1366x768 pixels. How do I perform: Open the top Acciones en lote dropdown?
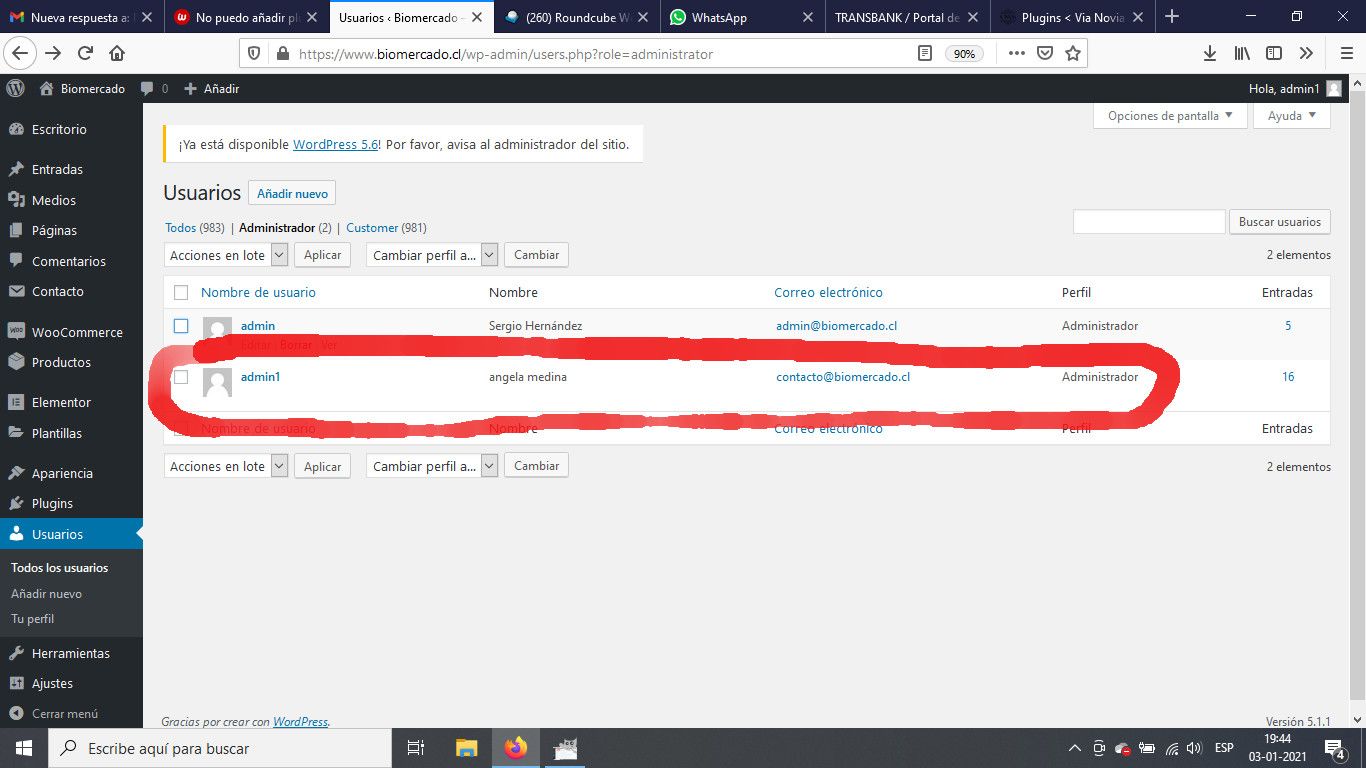pyautogui.click(x=226, y=255)
